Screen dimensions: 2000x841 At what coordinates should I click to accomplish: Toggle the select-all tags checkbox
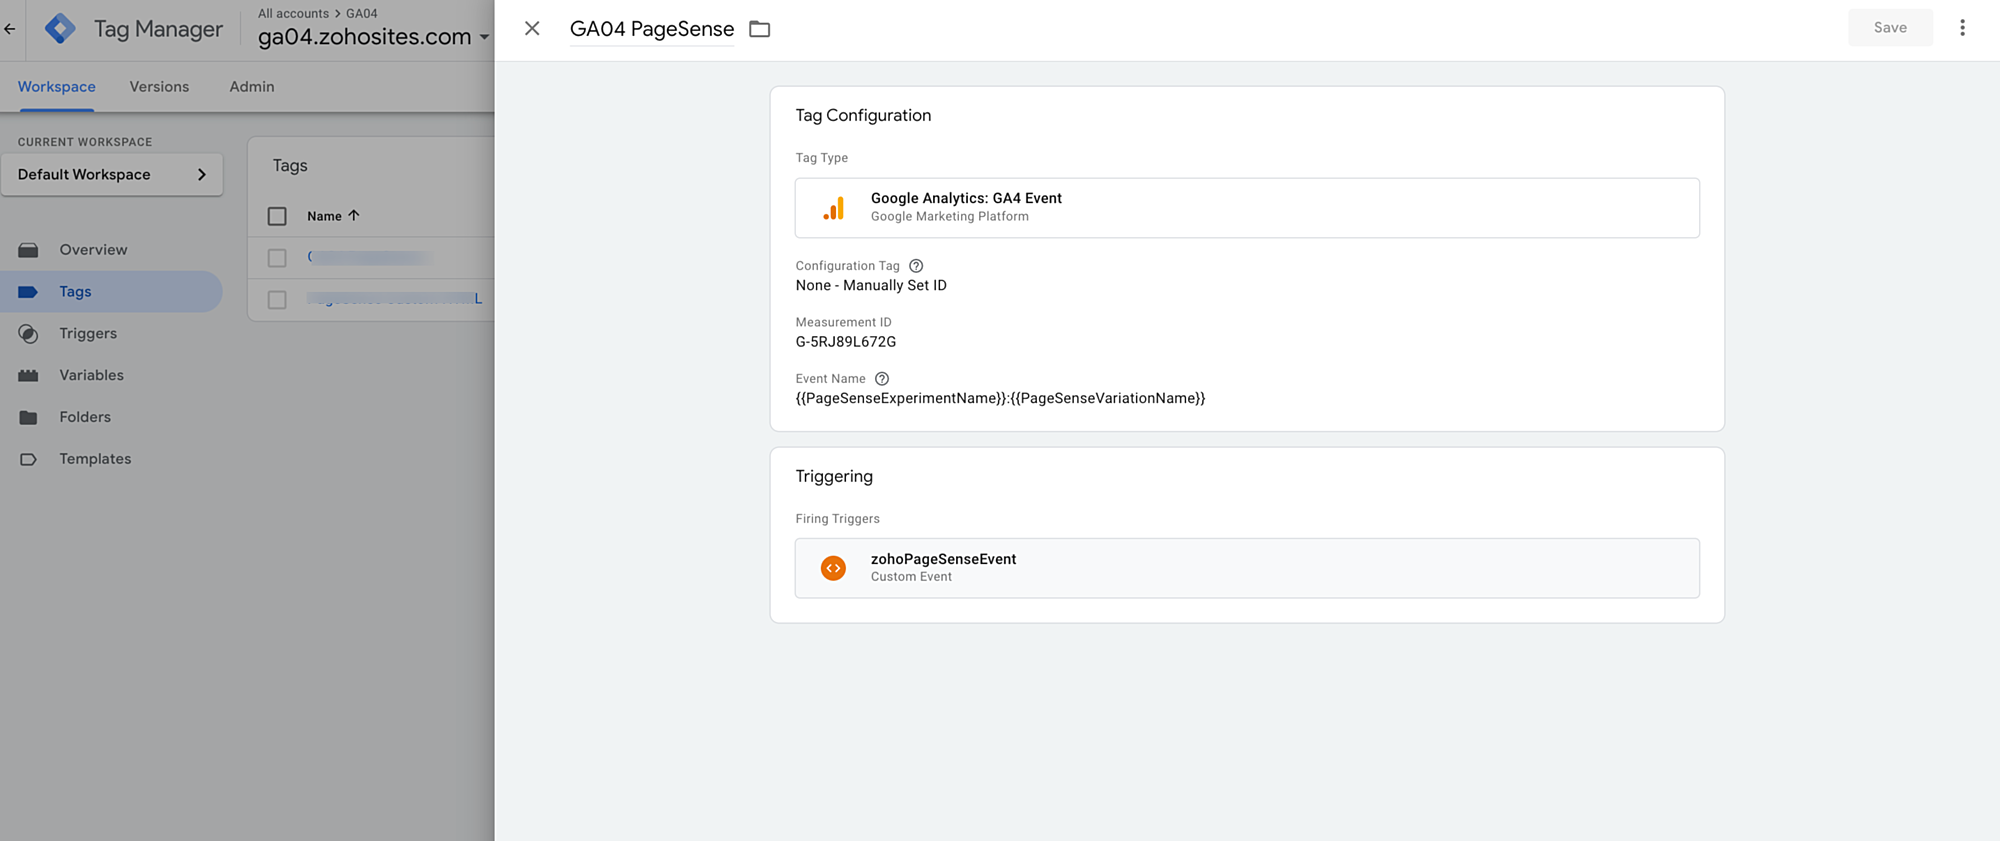click(277, 216)
